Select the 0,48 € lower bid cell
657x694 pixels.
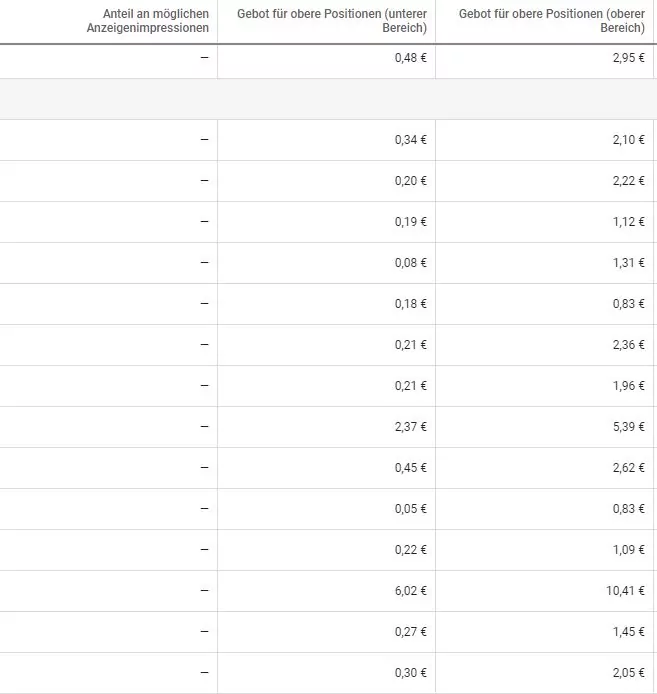pos(326,58)
